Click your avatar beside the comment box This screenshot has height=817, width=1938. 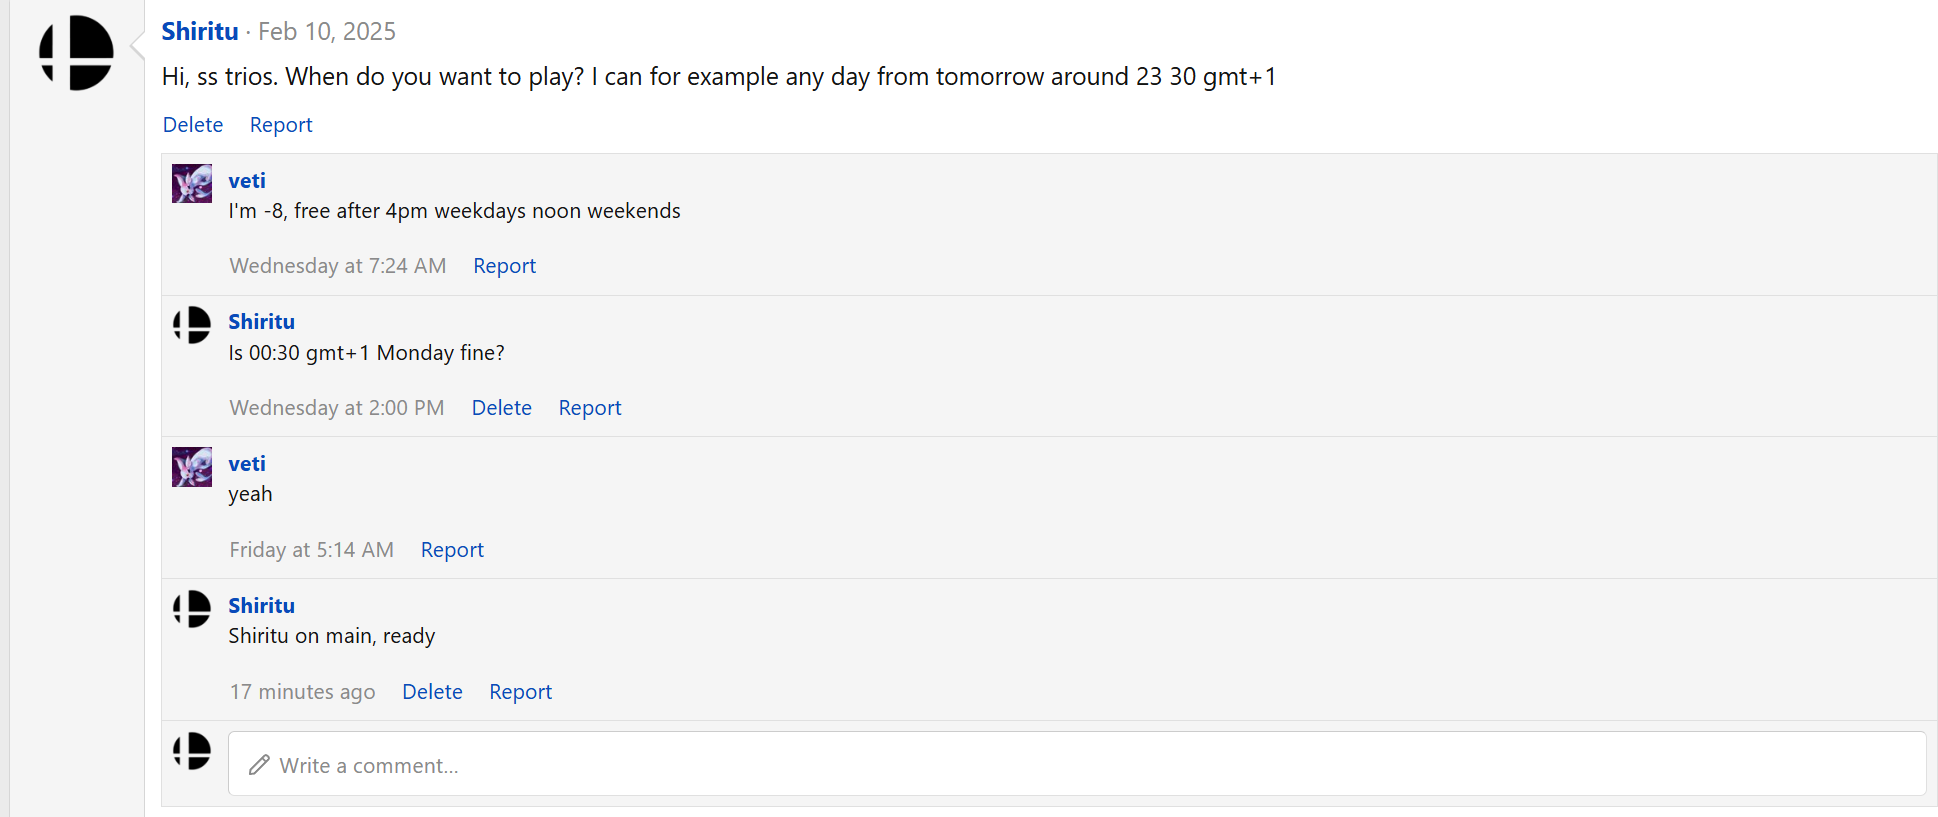[x=192, y=751]
